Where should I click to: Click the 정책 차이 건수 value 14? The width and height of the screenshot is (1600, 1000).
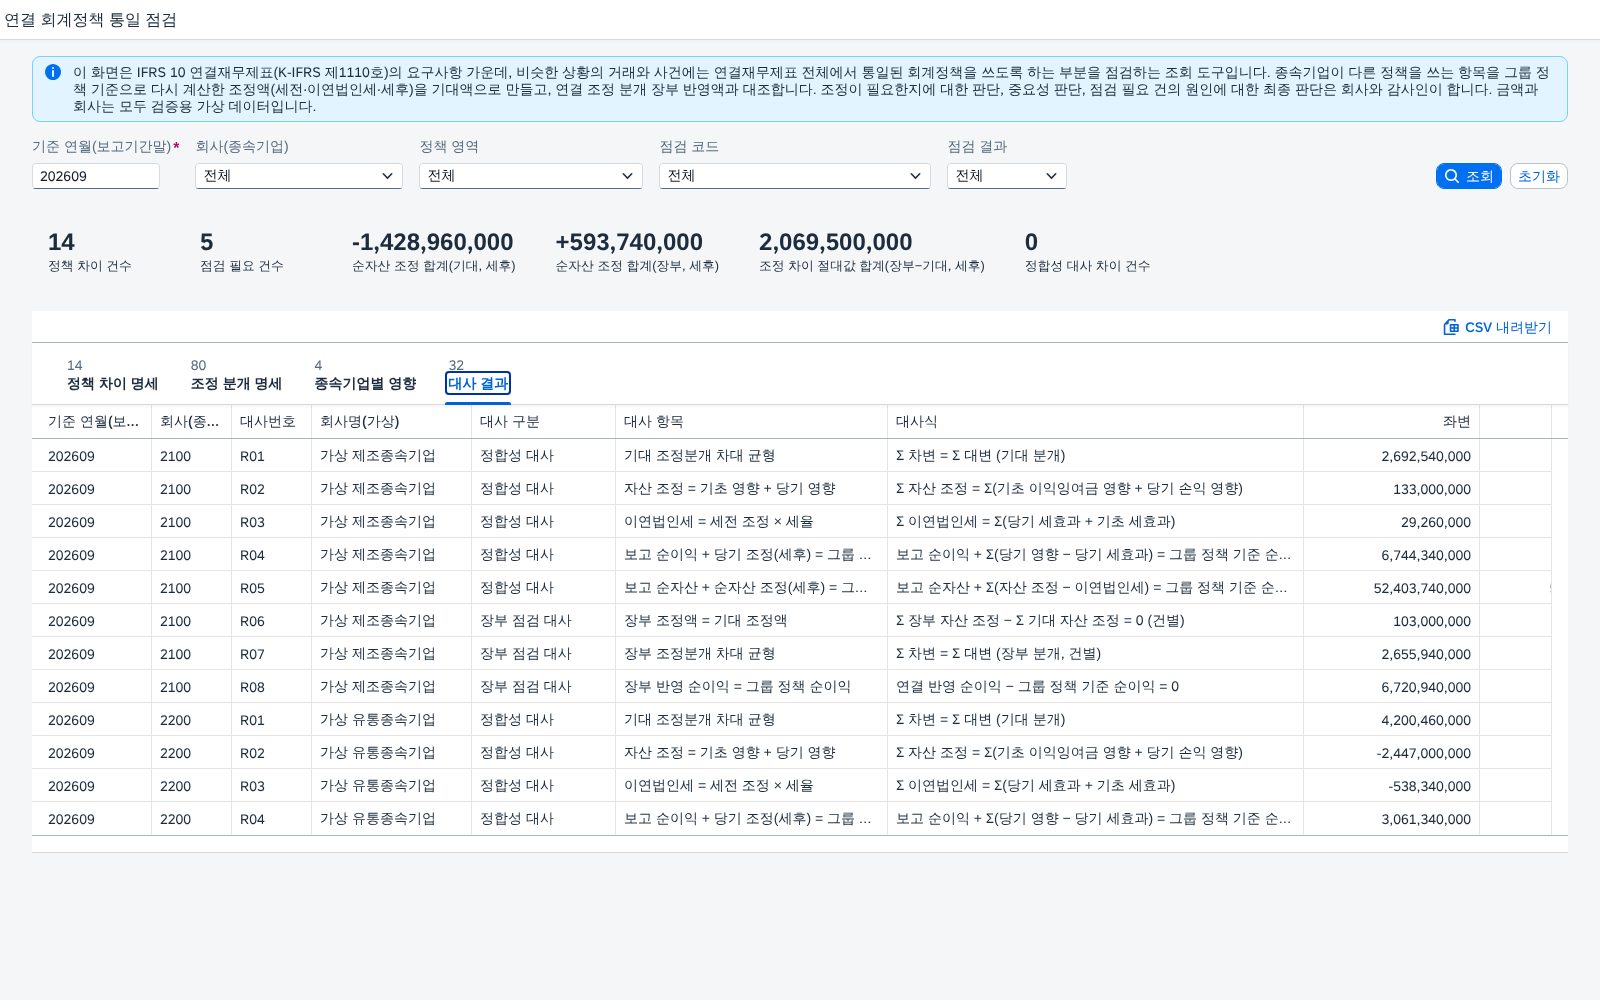pos(61,242)
